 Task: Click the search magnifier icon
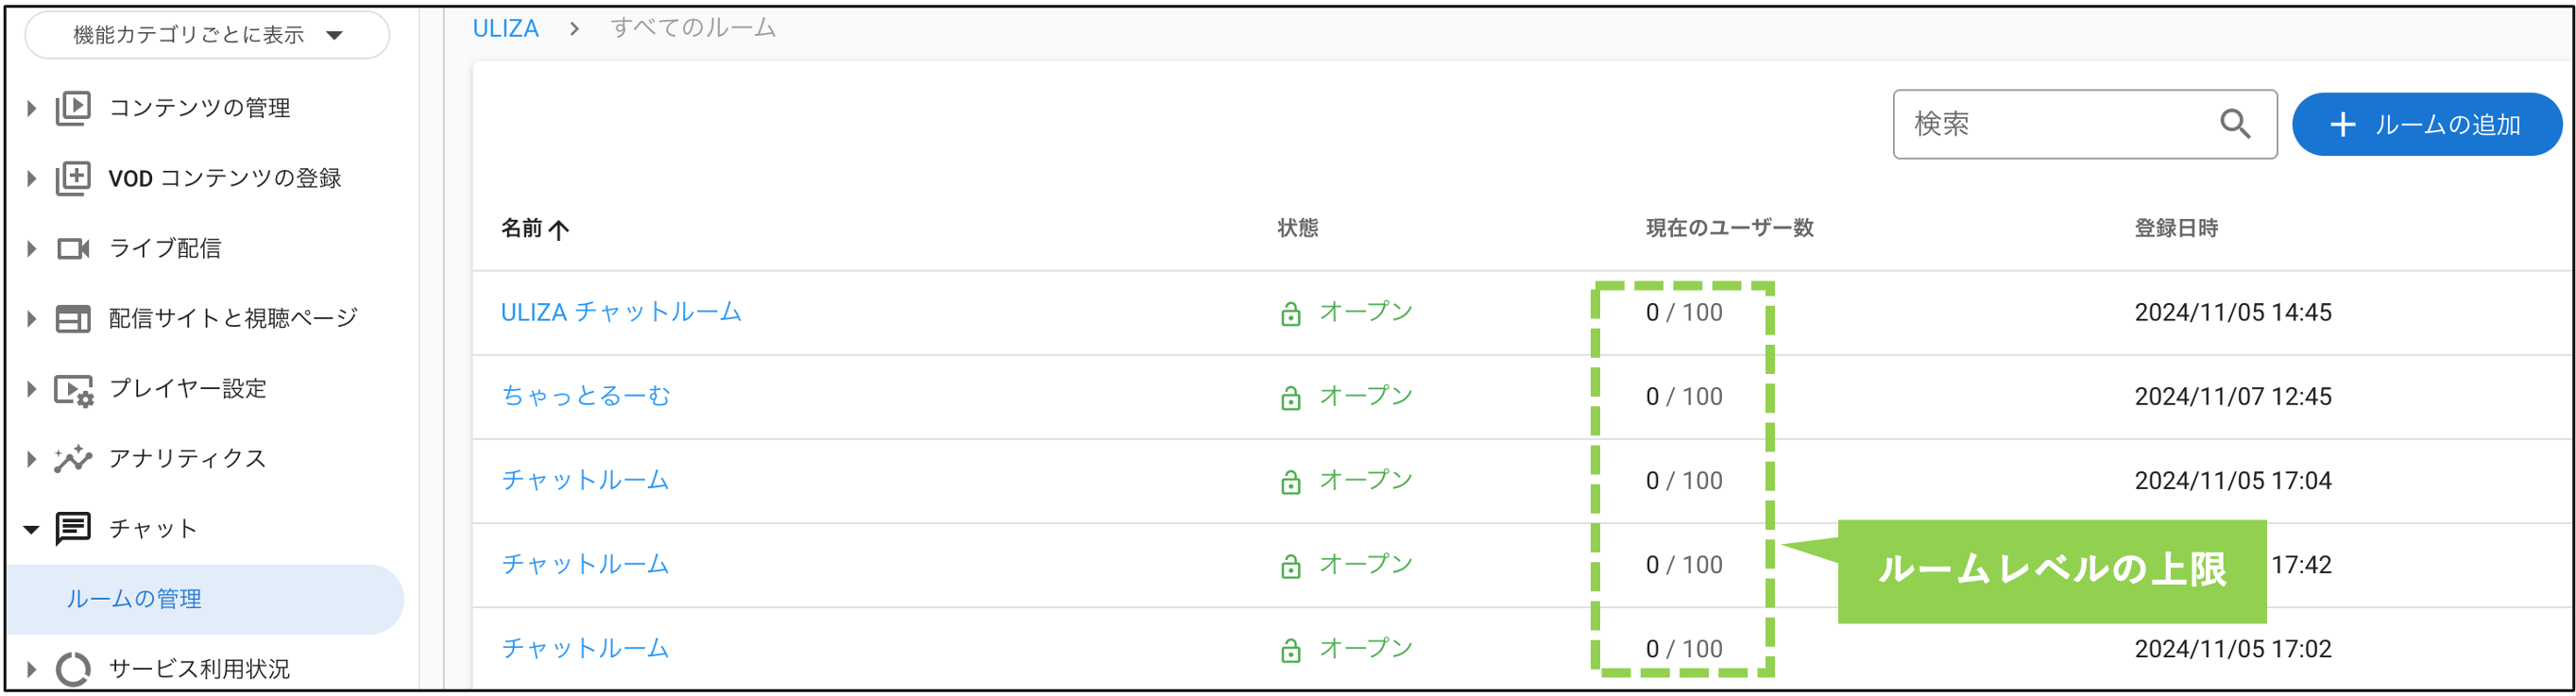click(2235, 124)
